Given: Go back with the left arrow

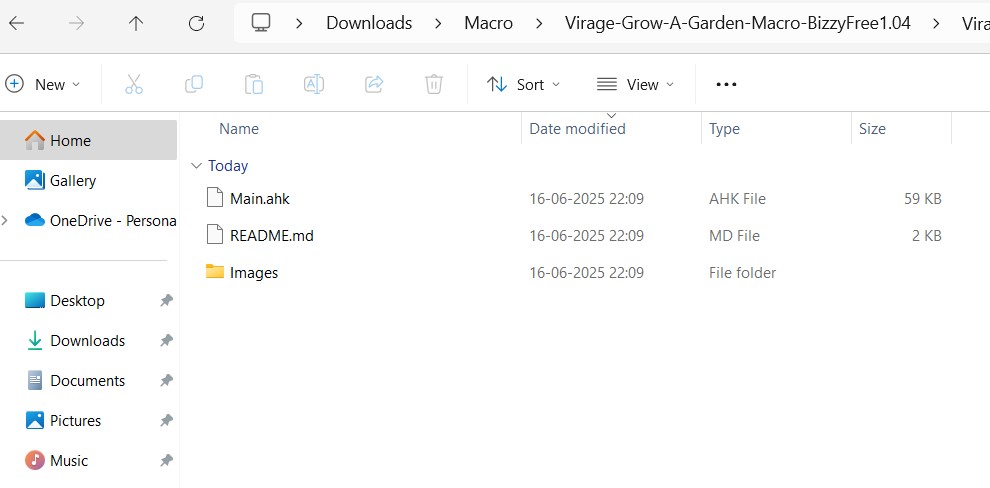Looking at the screenshot, I should click(16, 23).
